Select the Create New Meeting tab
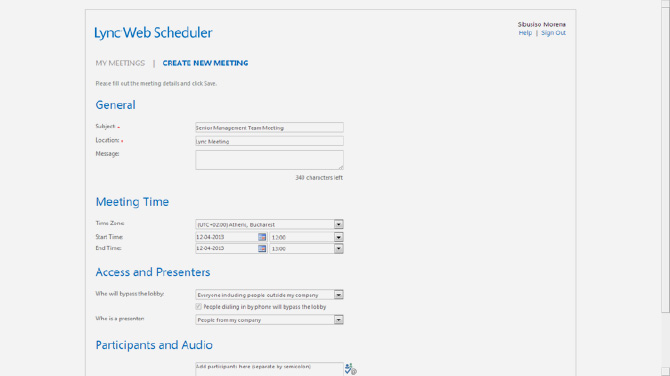The width and height of the screenshot is (670, 376). point(205,63)
